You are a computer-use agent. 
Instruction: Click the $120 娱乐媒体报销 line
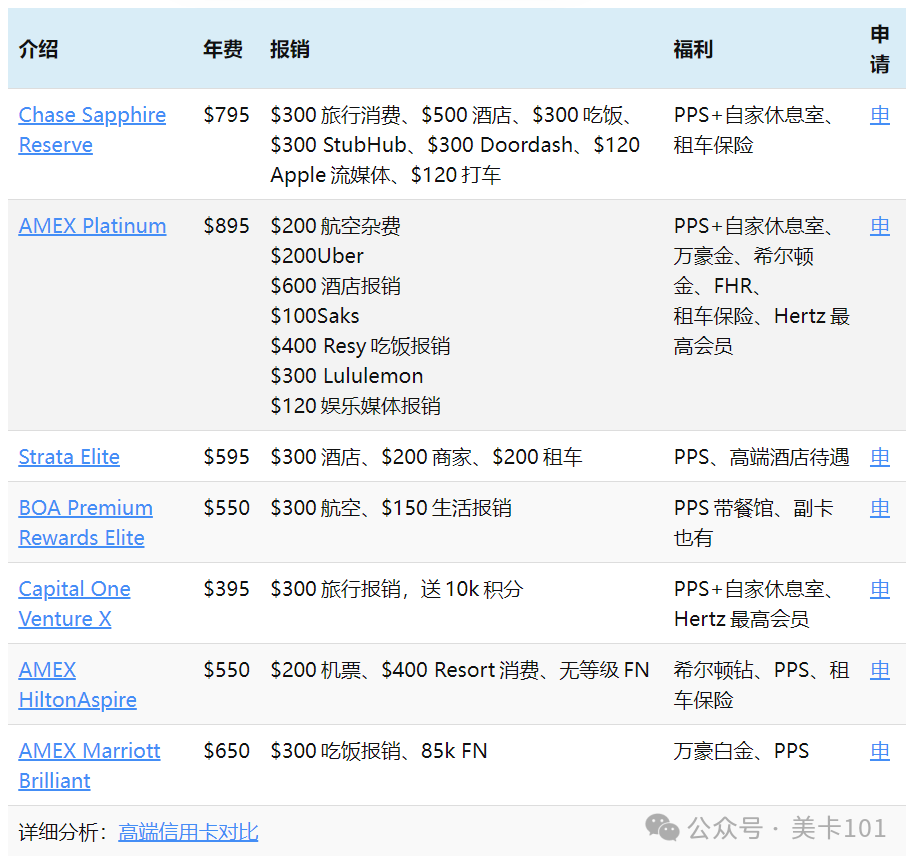tap(355, 406)
